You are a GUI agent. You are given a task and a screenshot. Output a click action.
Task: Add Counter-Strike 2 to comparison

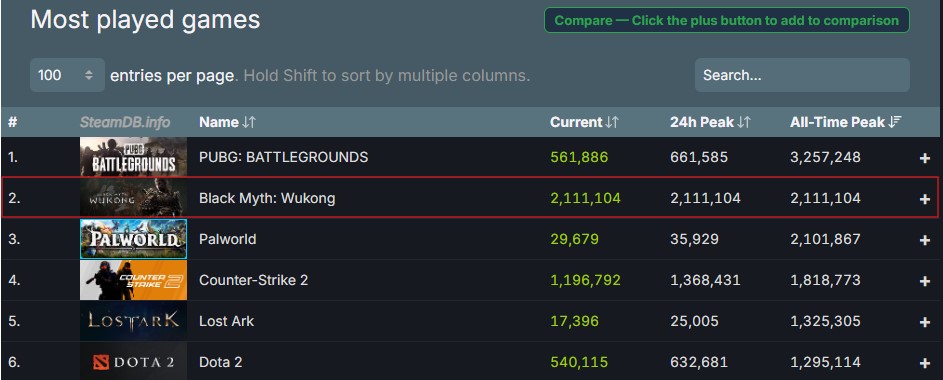(924, 281)
